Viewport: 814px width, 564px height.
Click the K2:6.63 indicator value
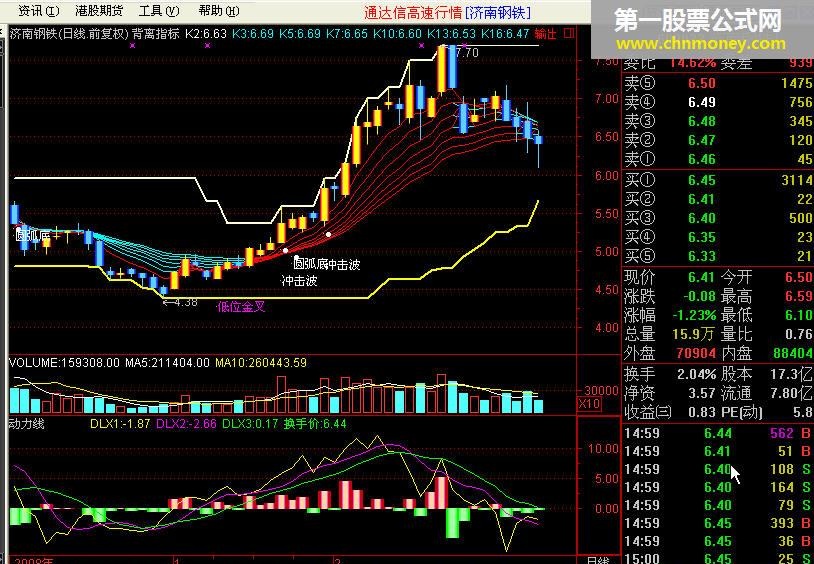pyautogui.click(x=206, y=34)
